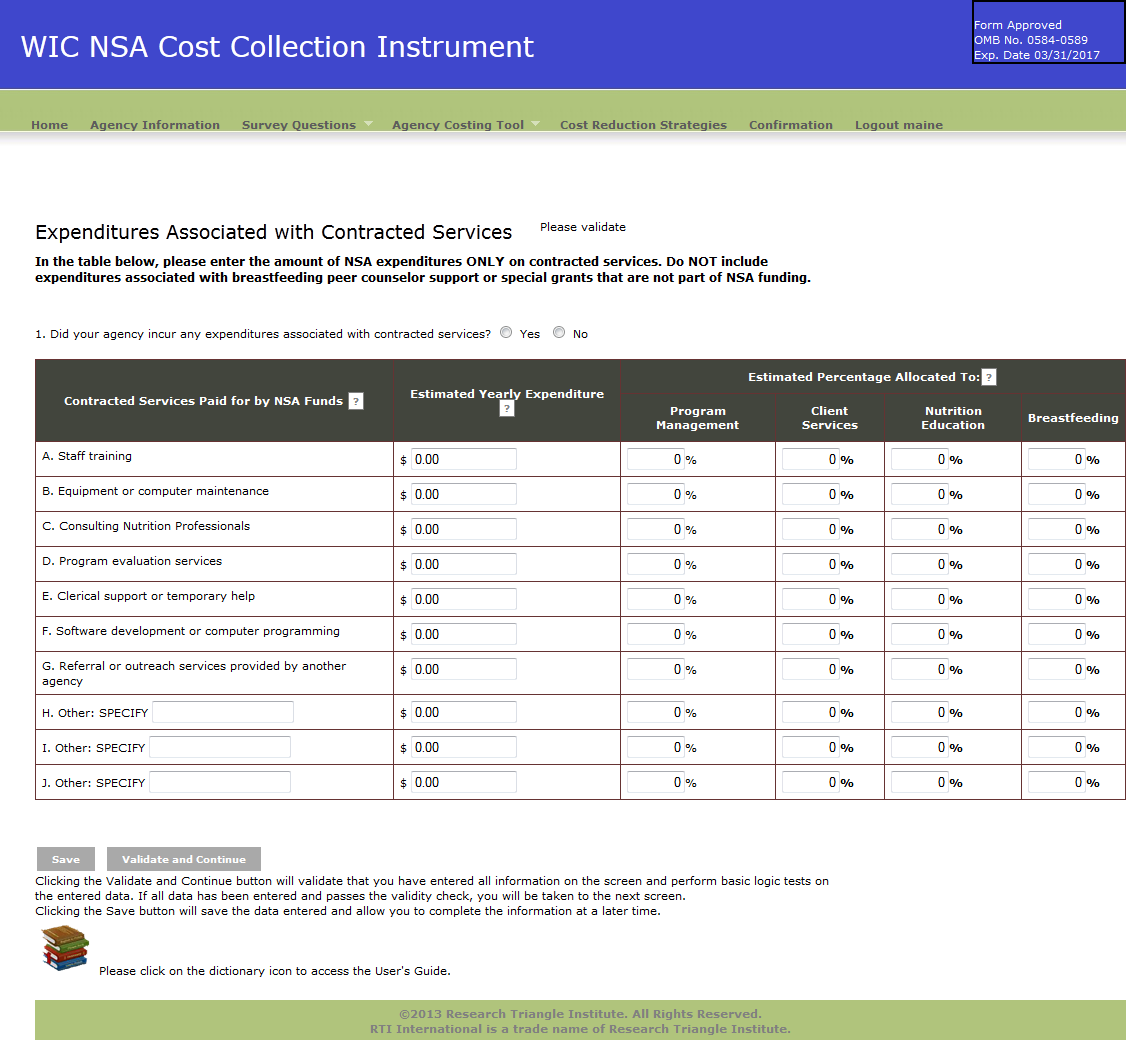
Task: Click Clerical support expenditure field
Action: coord(463,599)
